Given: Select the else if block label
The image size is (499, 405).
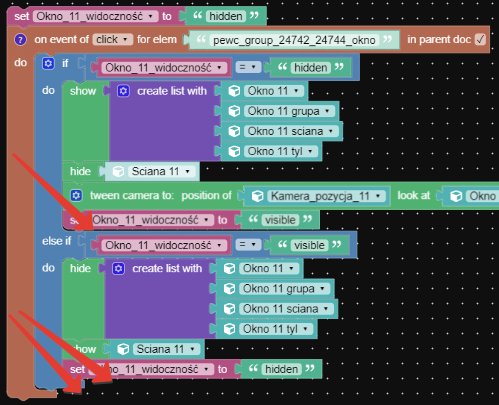Looking at the screenshot, I should pos(56,241).
